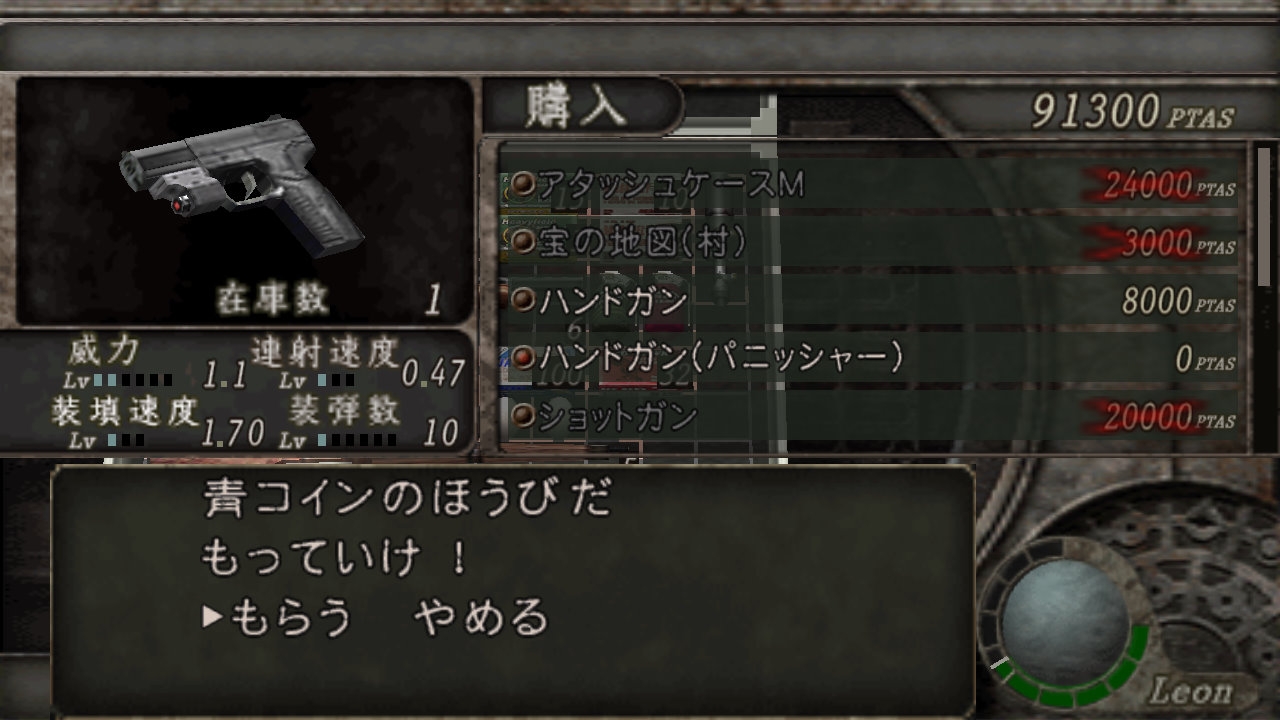The image size is (1280, 720).
Task: Select the free ハンドガン(パニッシャー) entry
Action: [x=872, y=357]
